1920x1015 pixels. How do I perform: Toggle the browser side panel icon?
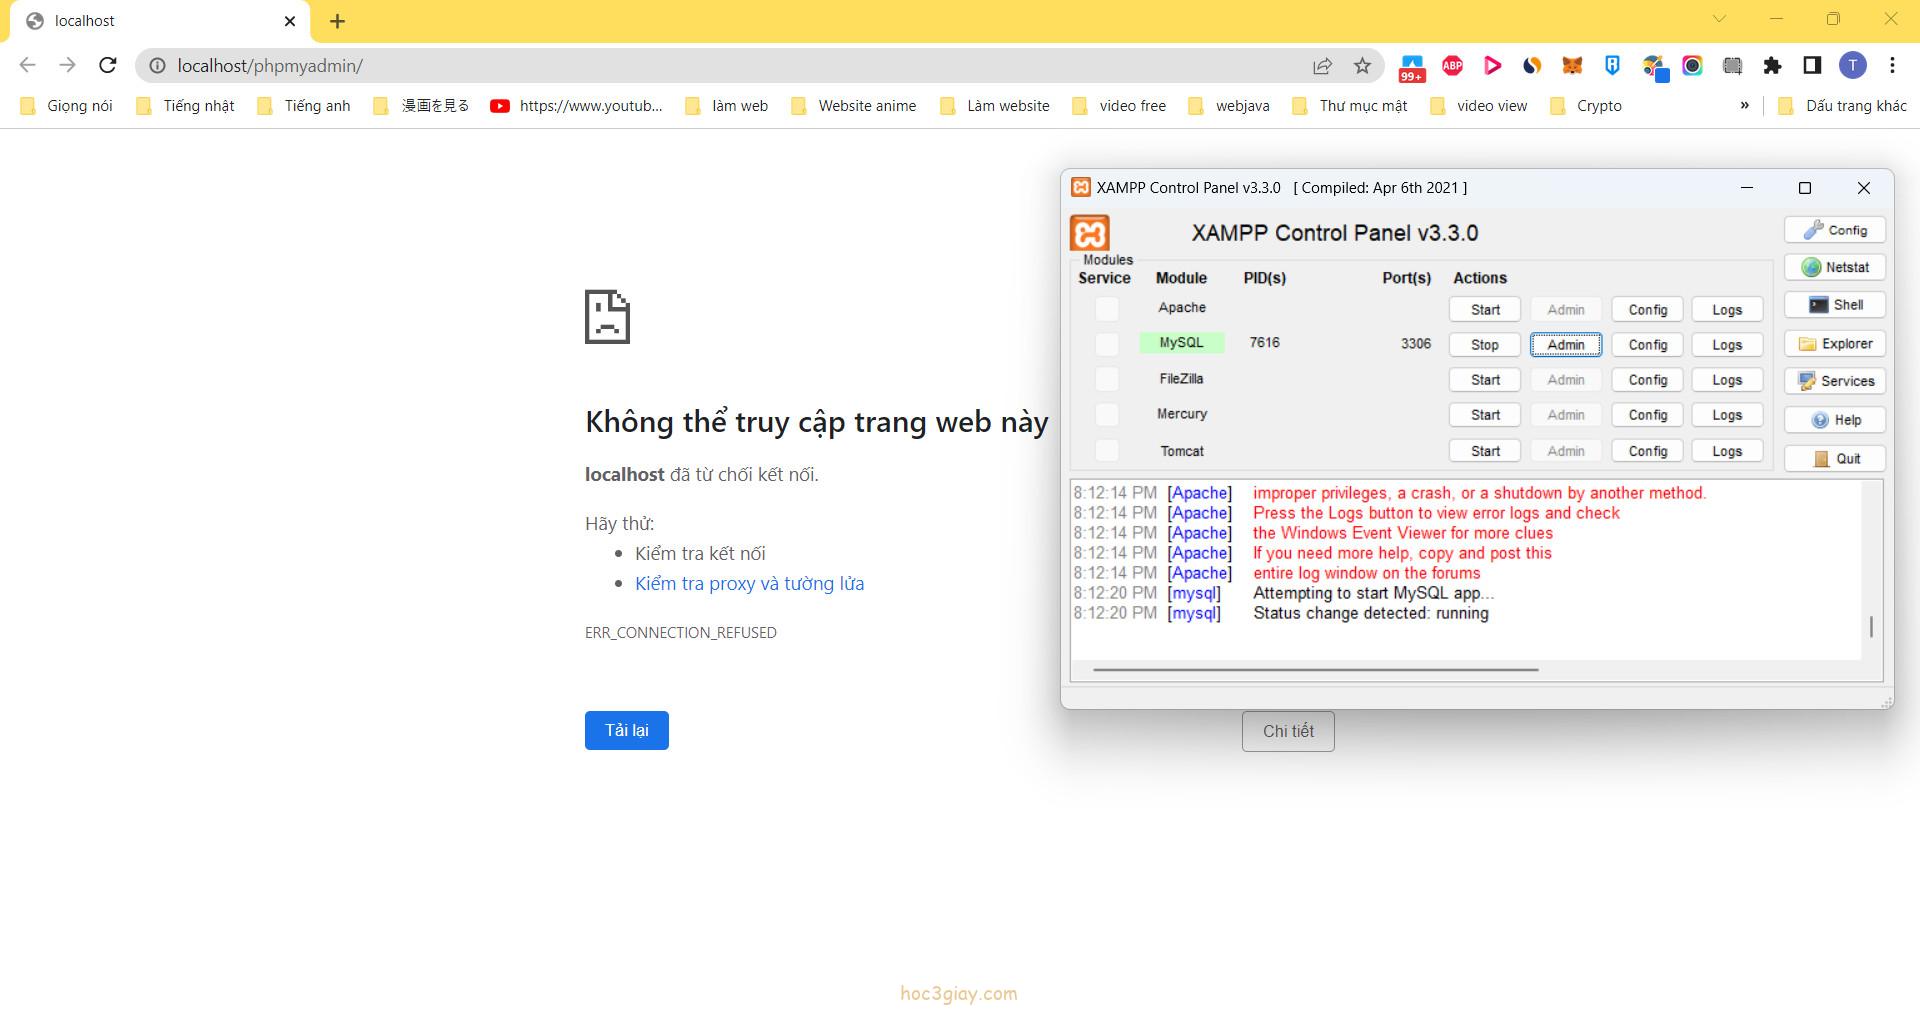(1812, 66)
